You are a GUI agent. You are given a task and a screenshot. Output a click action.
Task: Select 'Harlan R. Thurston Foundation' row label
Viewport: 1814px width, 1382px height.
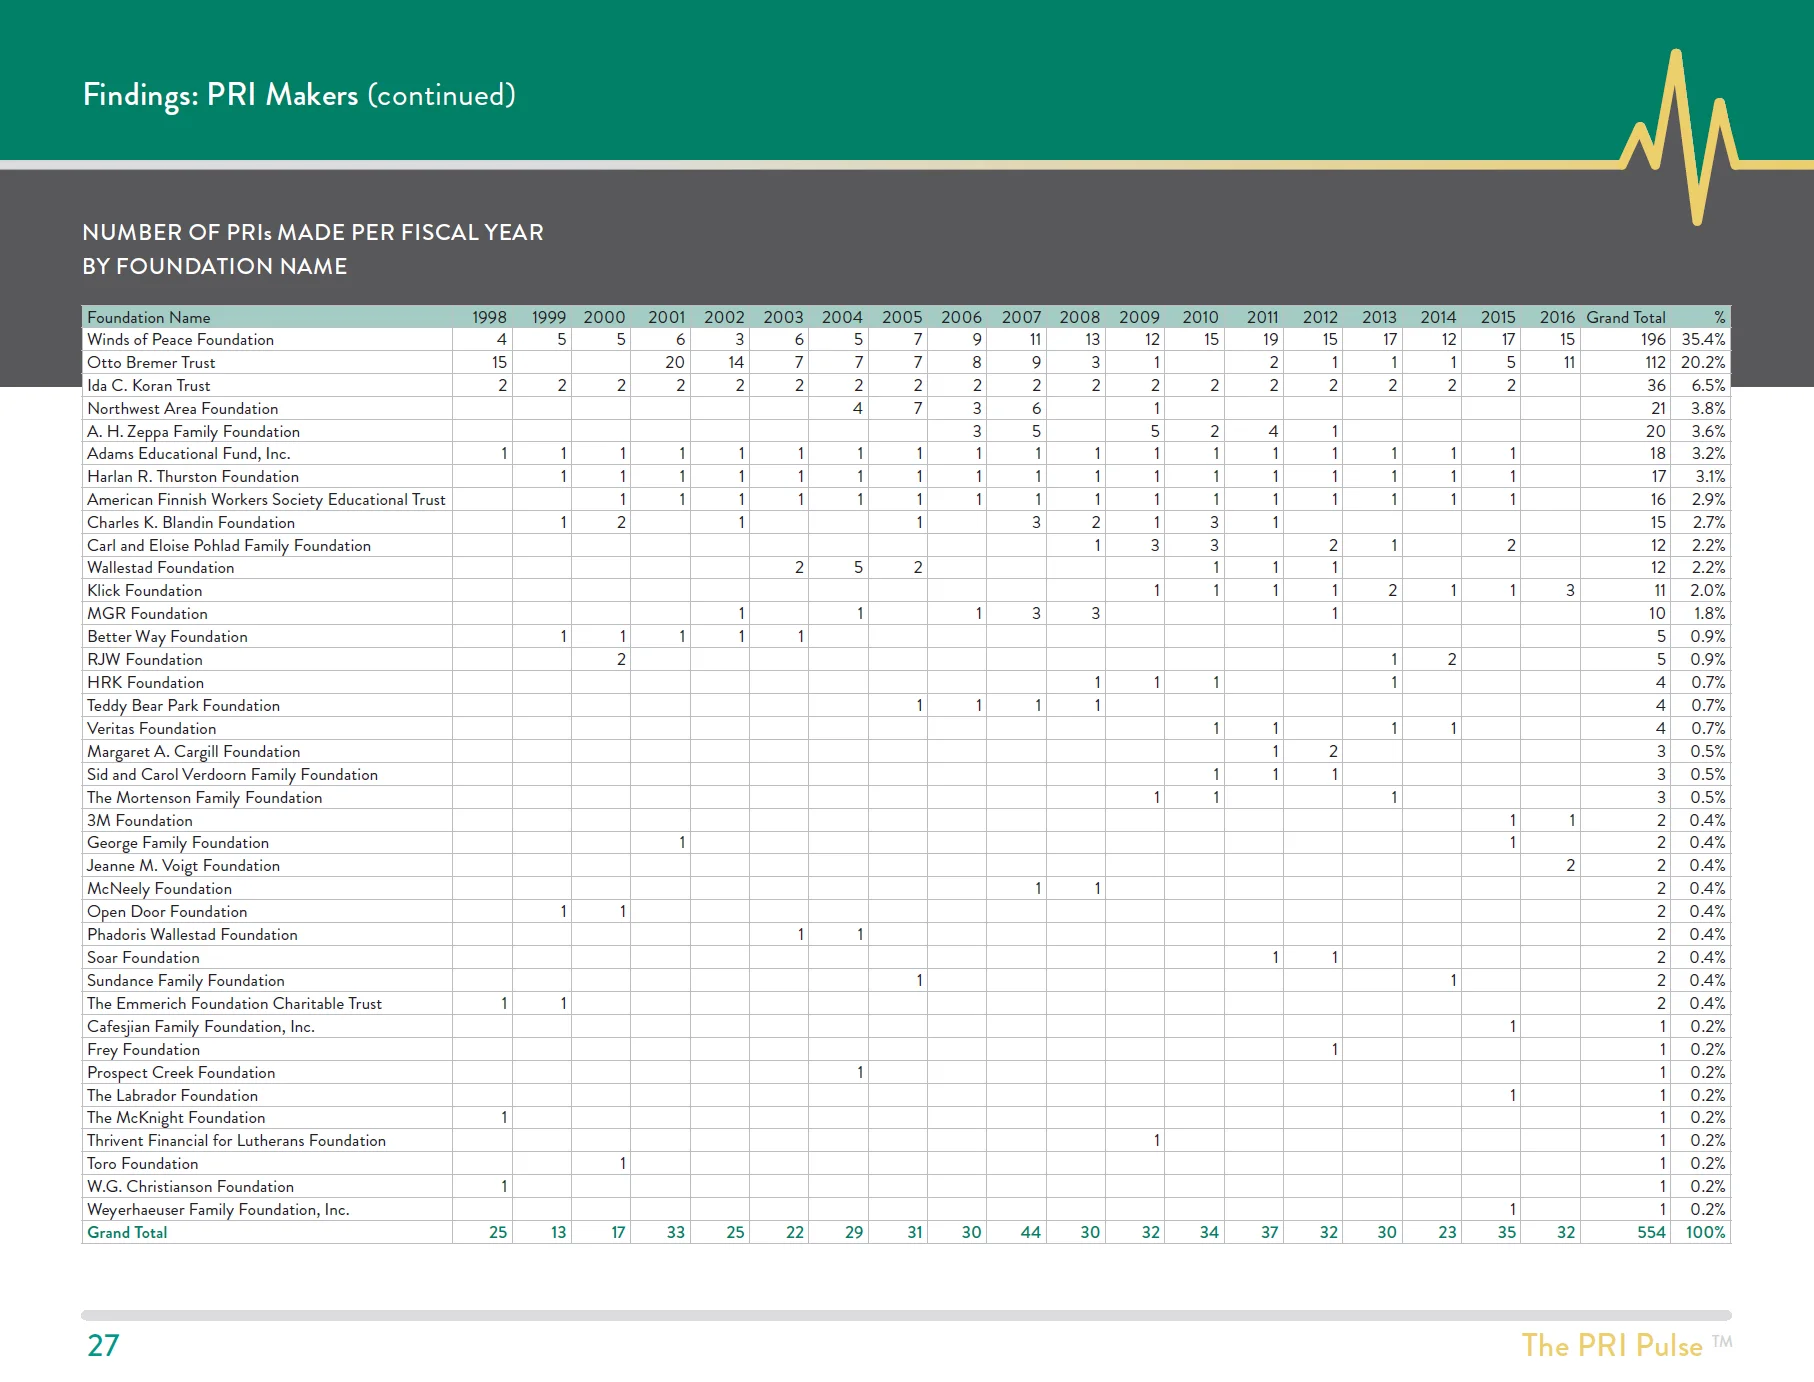pos(192,477)
